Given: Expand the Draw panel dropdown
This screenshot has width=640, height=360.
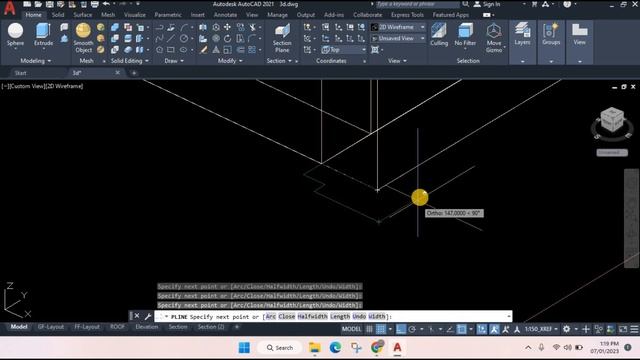Looking at the screenshot, I should (x=174, y=61).
